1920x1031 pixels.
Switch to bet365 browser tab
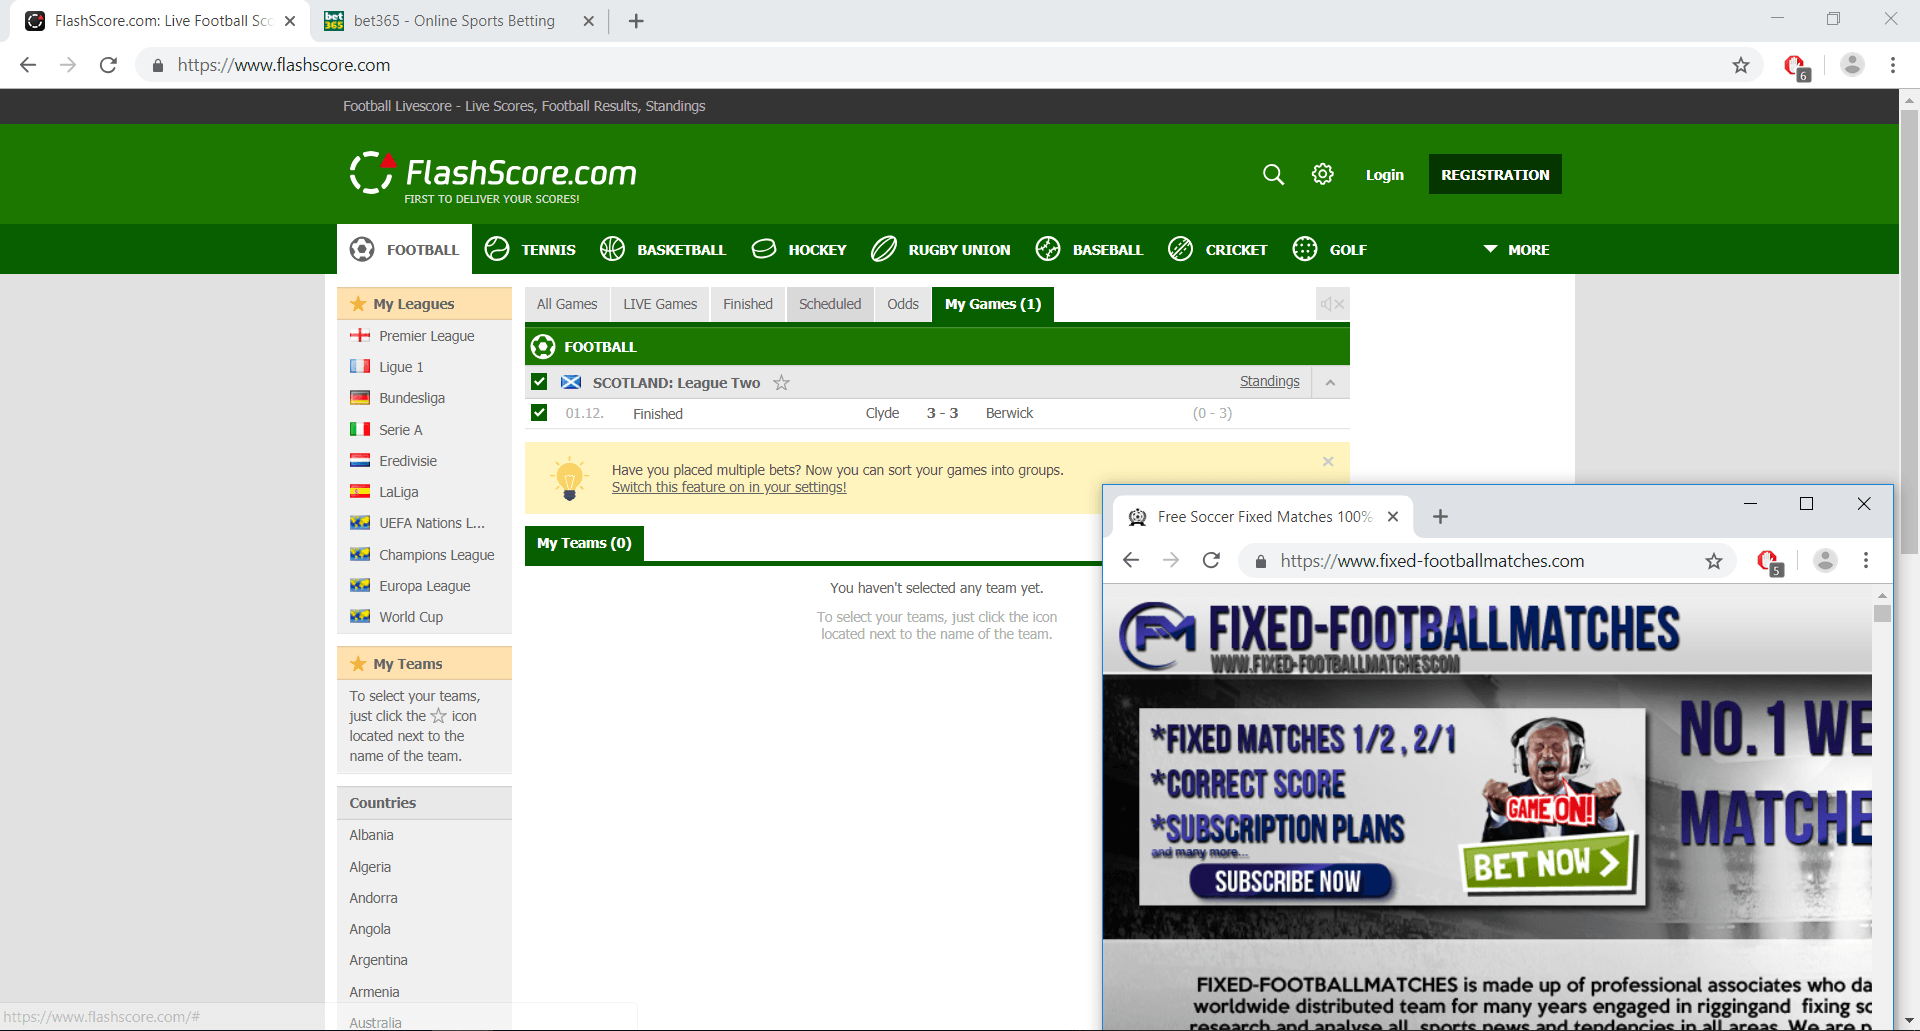click(x=455, y=21)
